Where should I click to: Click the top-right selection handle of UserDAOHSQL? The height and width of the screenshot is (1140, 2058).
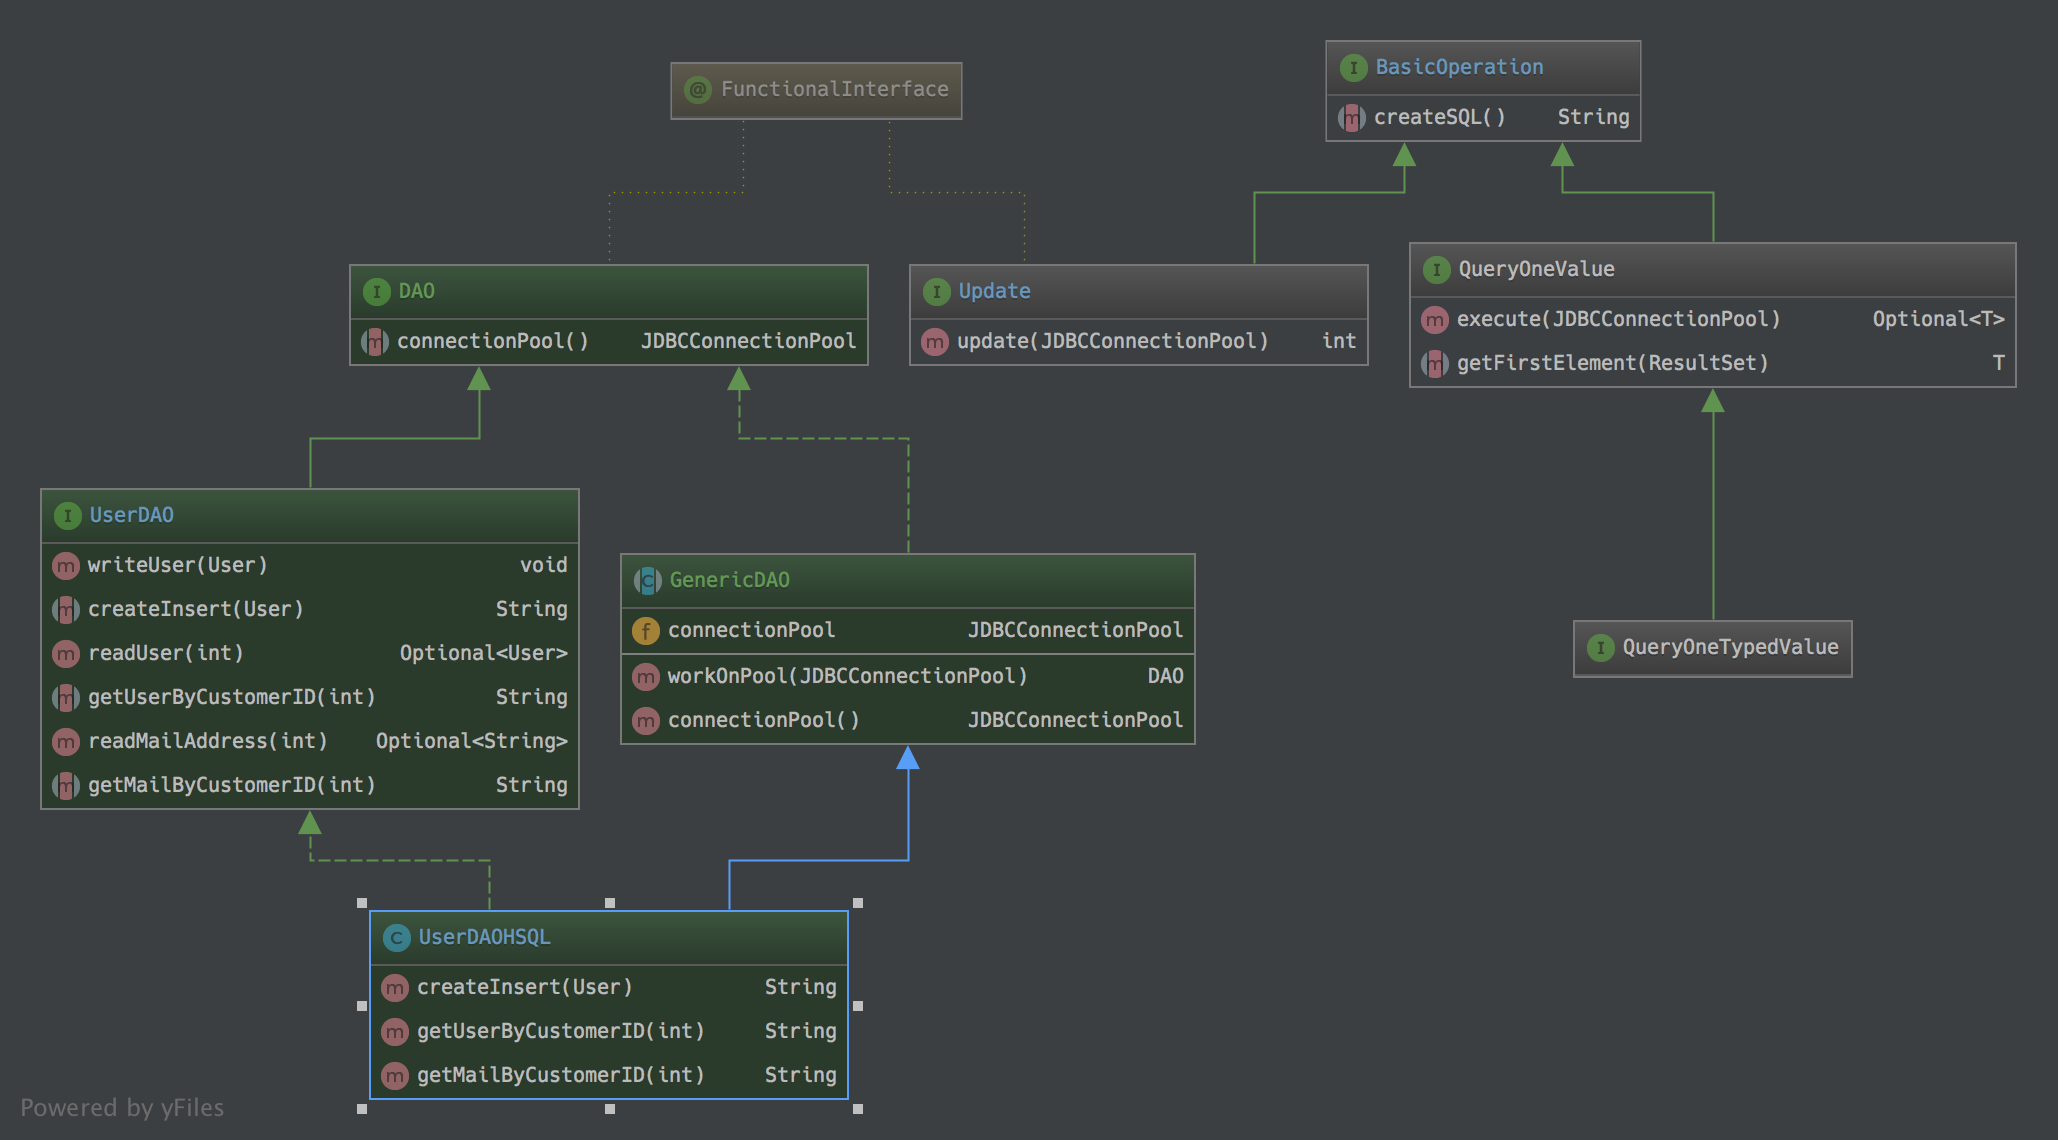point(857,903)
